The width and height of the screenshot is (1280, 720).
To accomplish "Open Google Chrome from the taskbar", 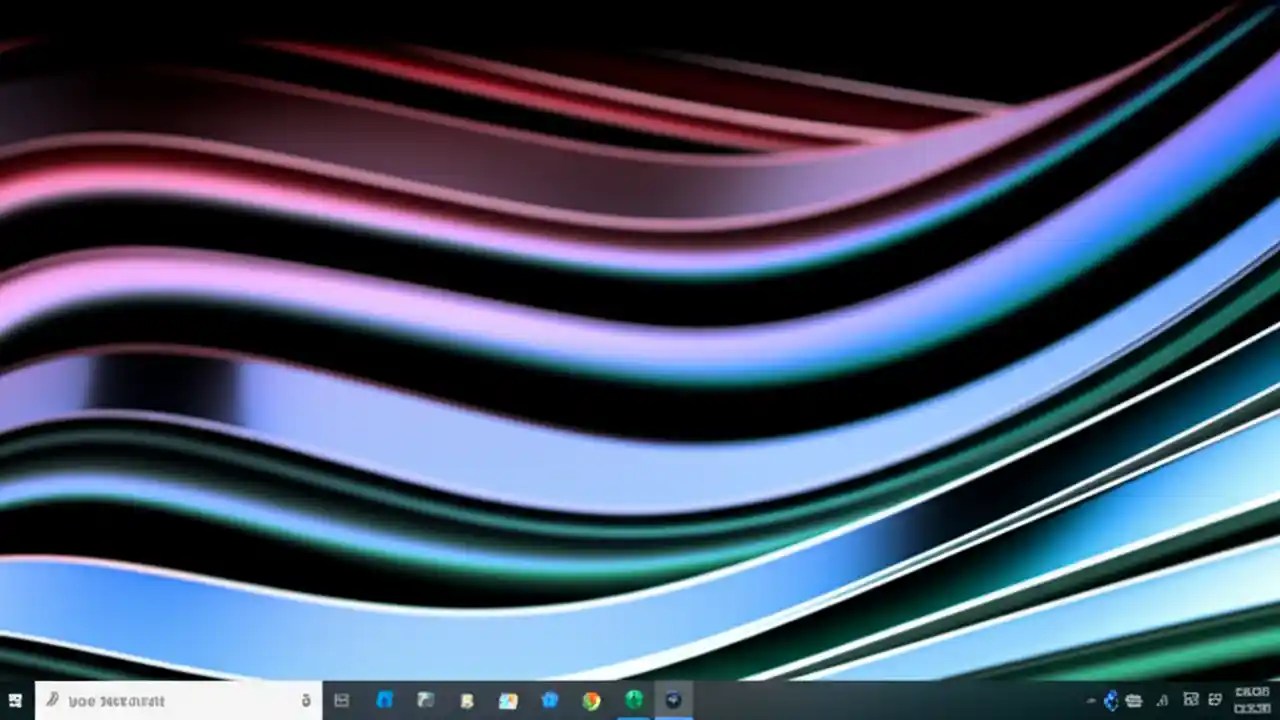I will pos(591,701).
